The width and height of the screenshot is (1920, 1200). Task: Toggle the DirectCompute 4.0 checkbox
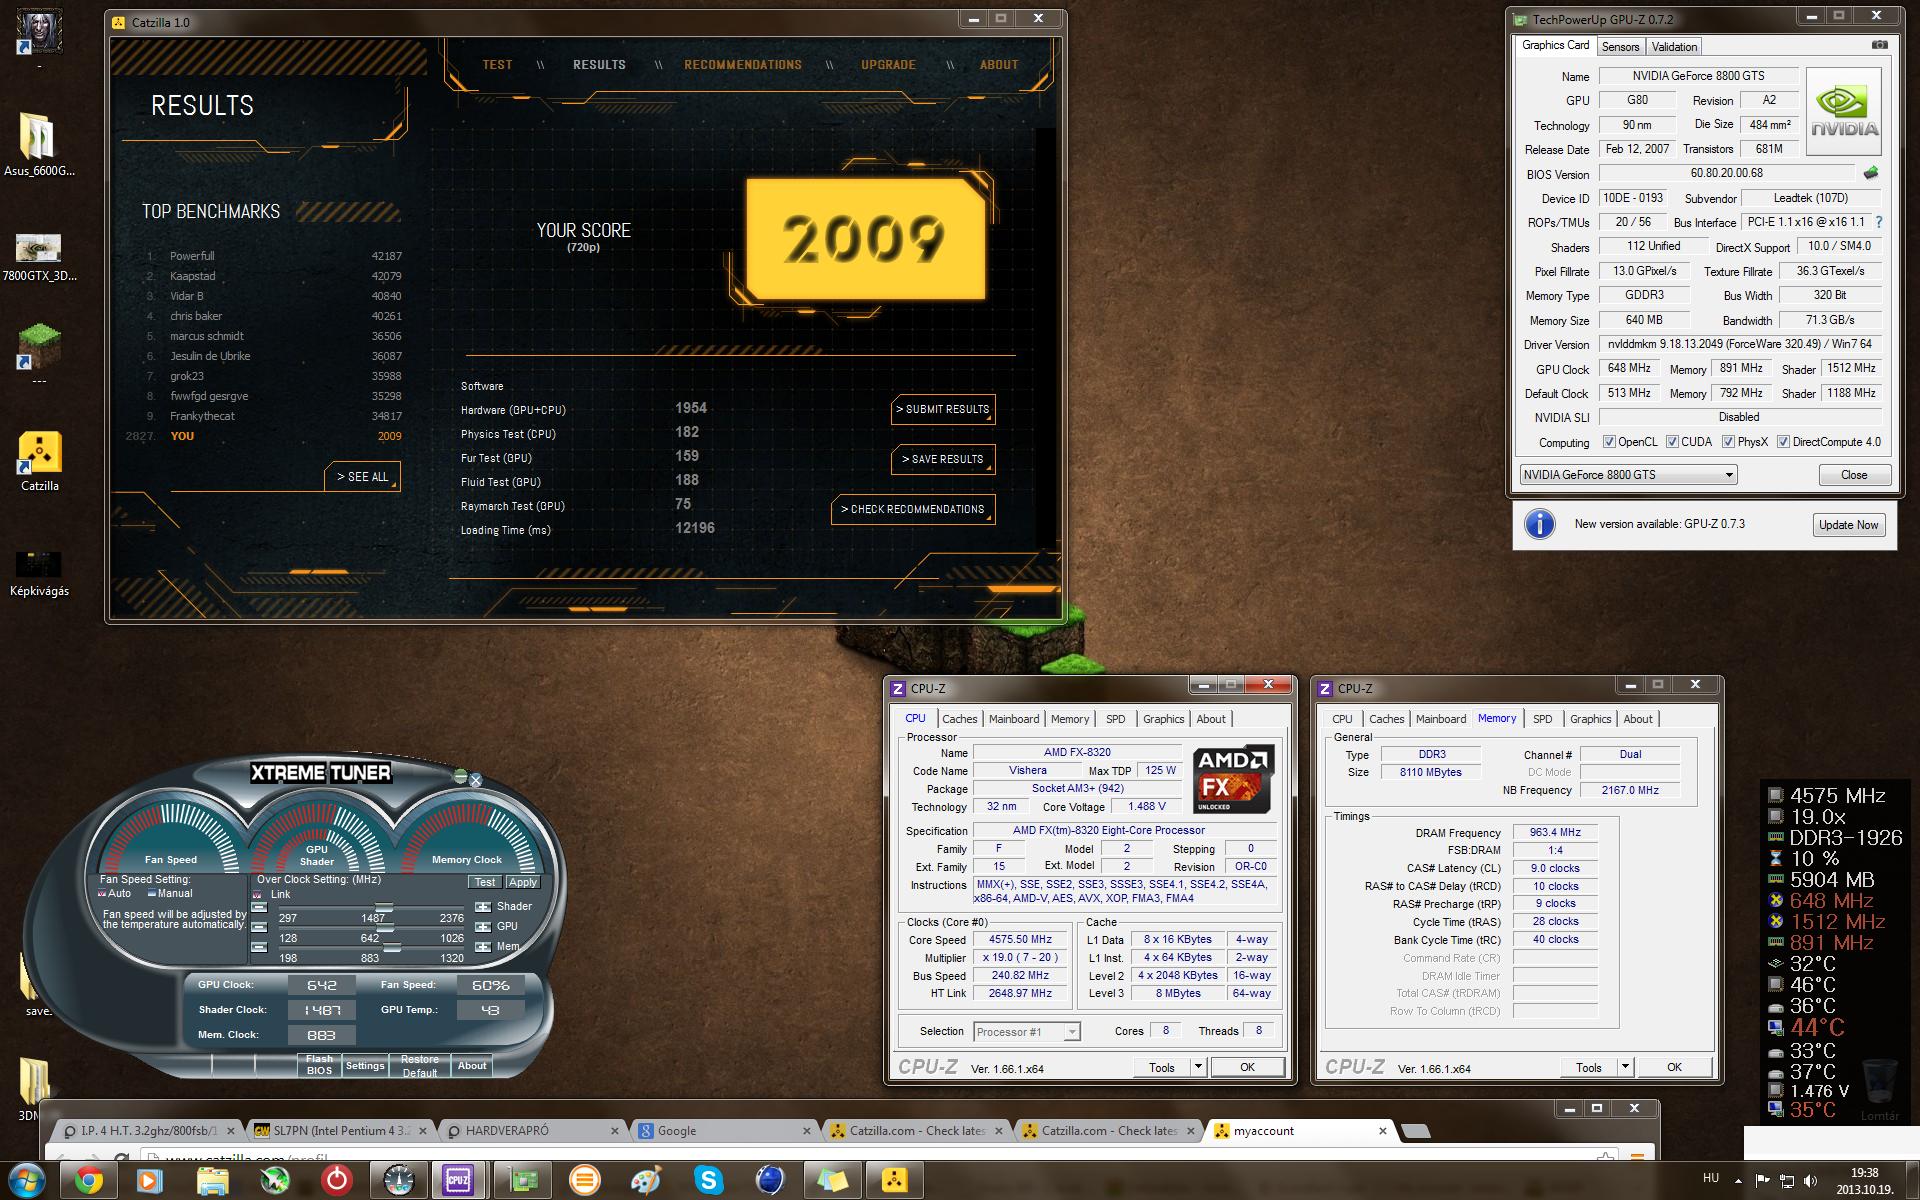[1783, 442]
